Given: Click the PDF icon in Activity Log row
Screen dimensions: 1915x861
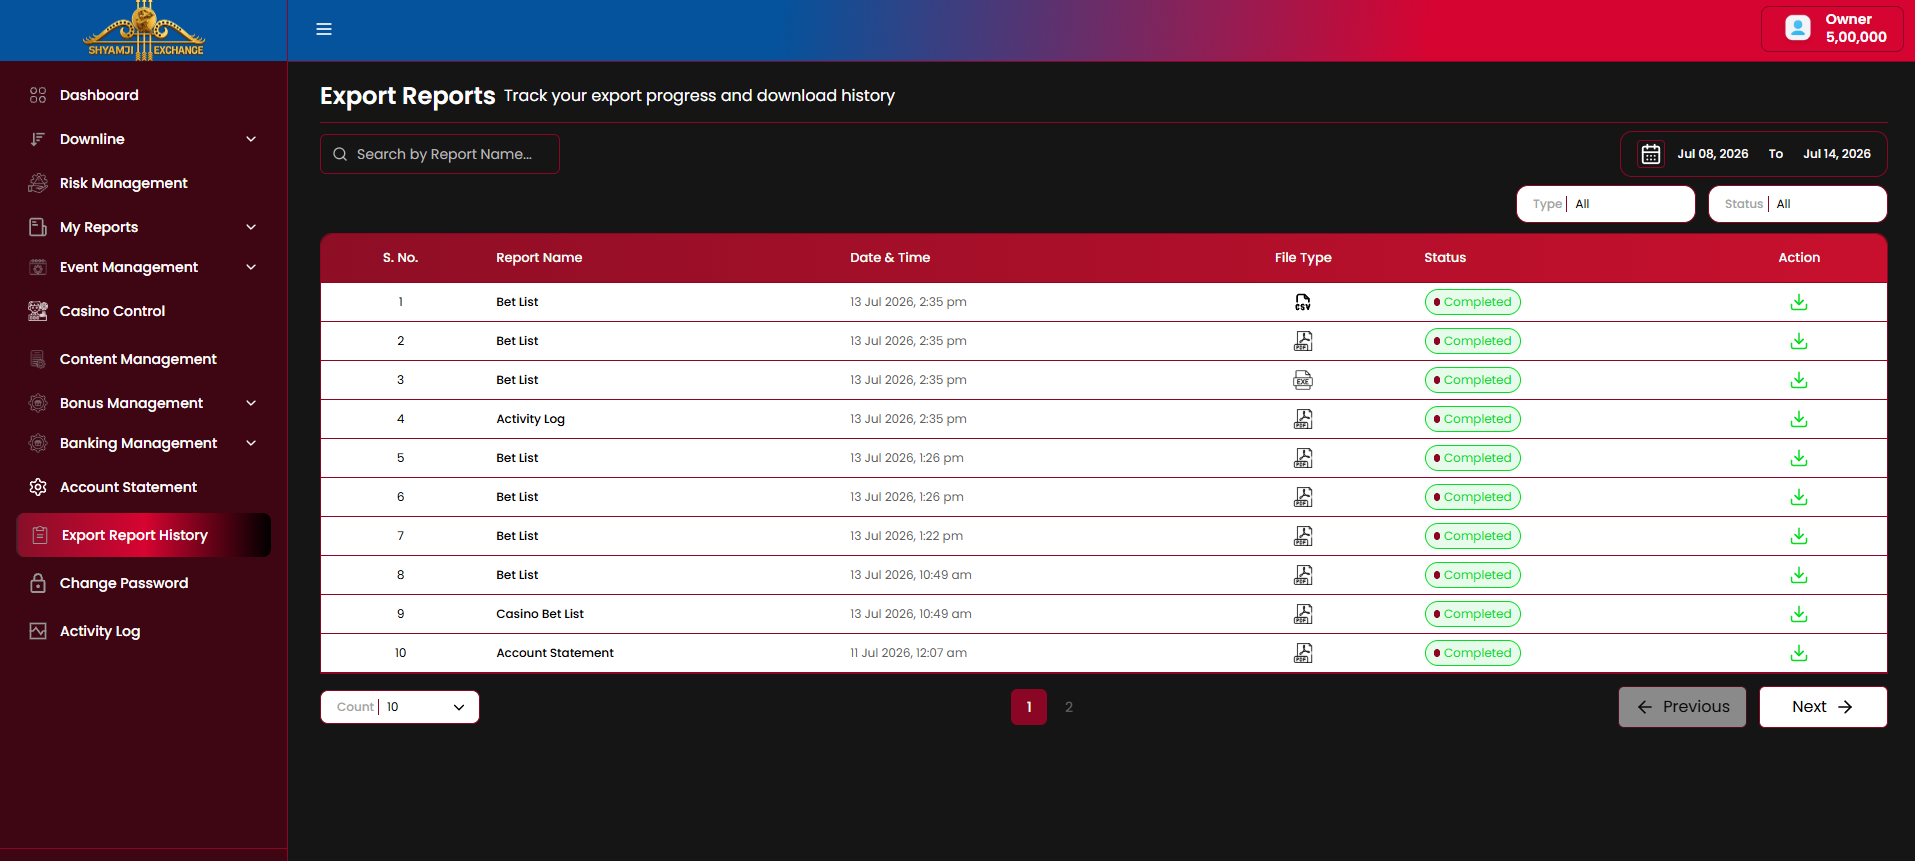Looking at the screenshot, I should [x=1303, y=419].
